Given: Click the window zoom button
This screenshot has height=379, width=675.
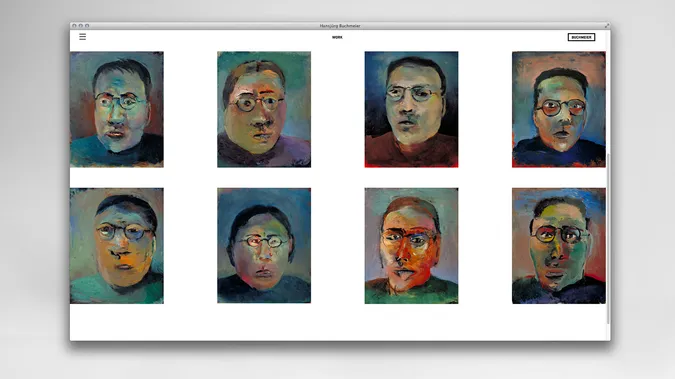Looking at the screenshot, I should (x=87, y=26).
